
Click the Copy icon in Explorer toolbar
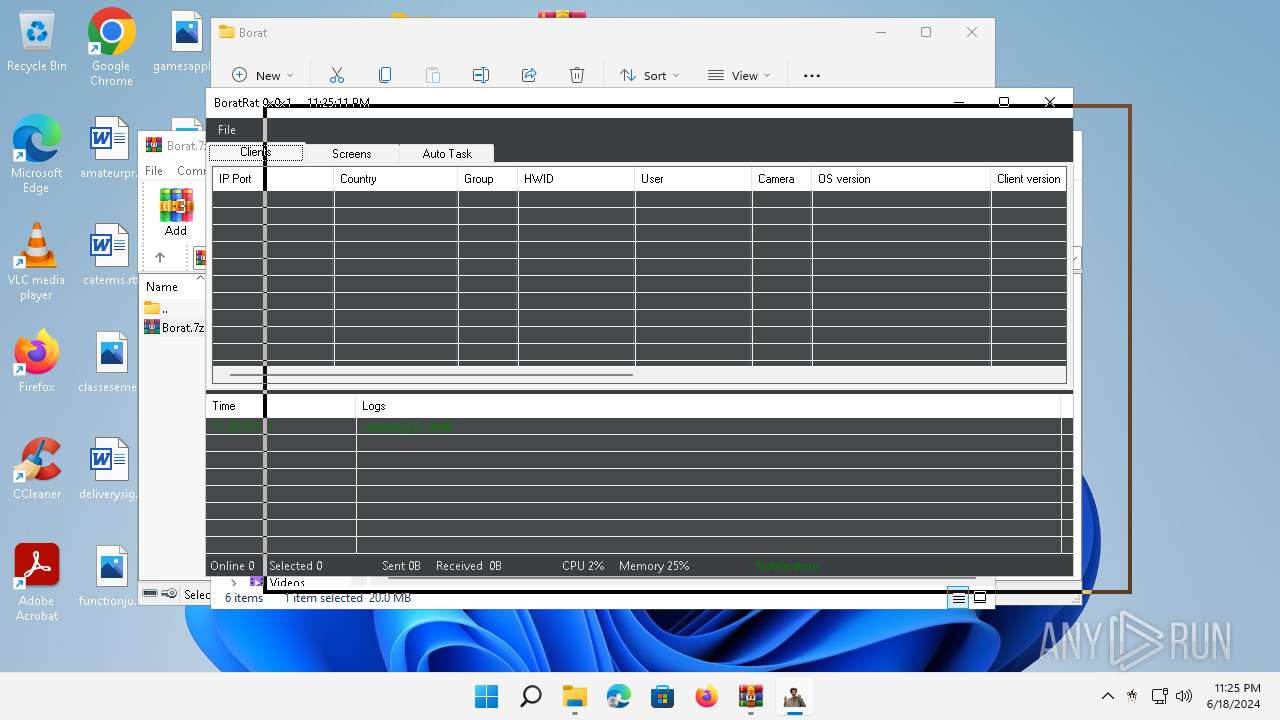pos(385,75)
